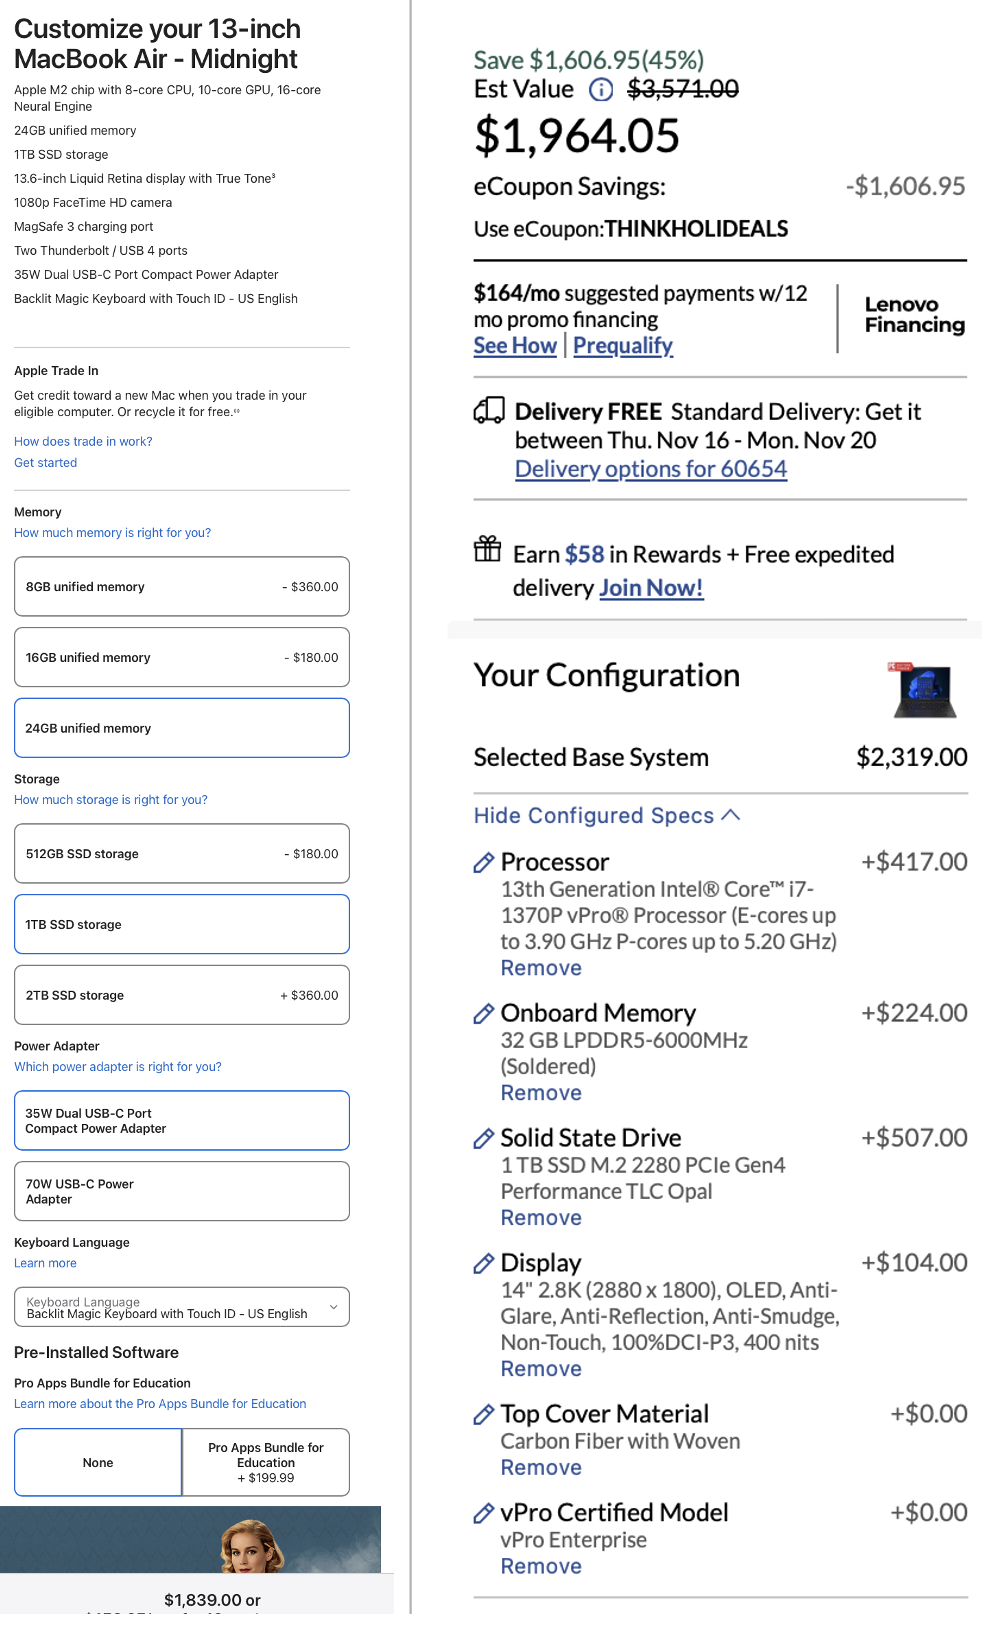982x1626 pixels.
Task: Select None for pre-installed software
Action: point(98,1462)
